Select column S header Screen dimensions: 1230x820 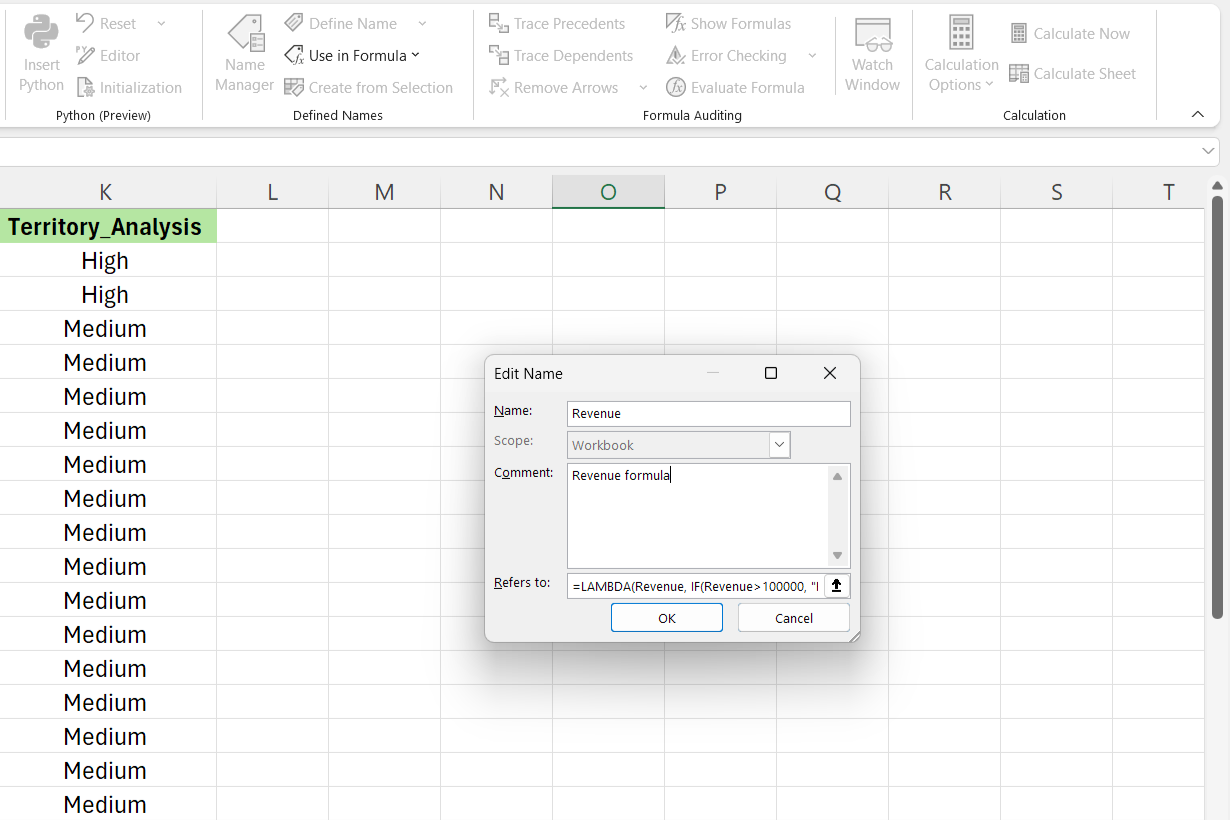coord(1056,192)
